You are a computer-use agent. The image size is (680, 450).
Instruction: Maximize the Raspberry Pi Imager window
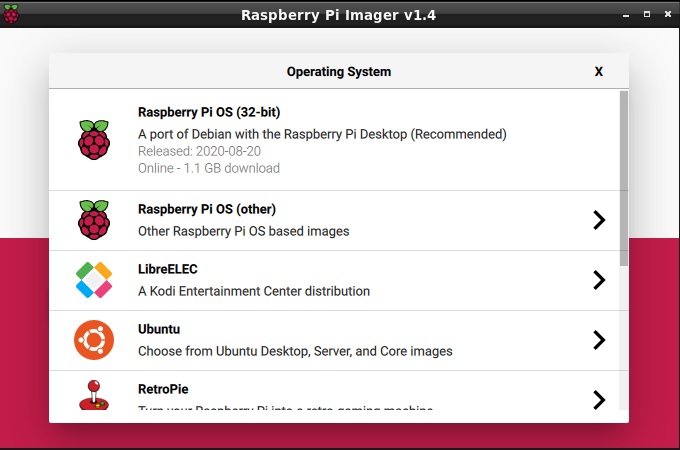pos(647,14)
